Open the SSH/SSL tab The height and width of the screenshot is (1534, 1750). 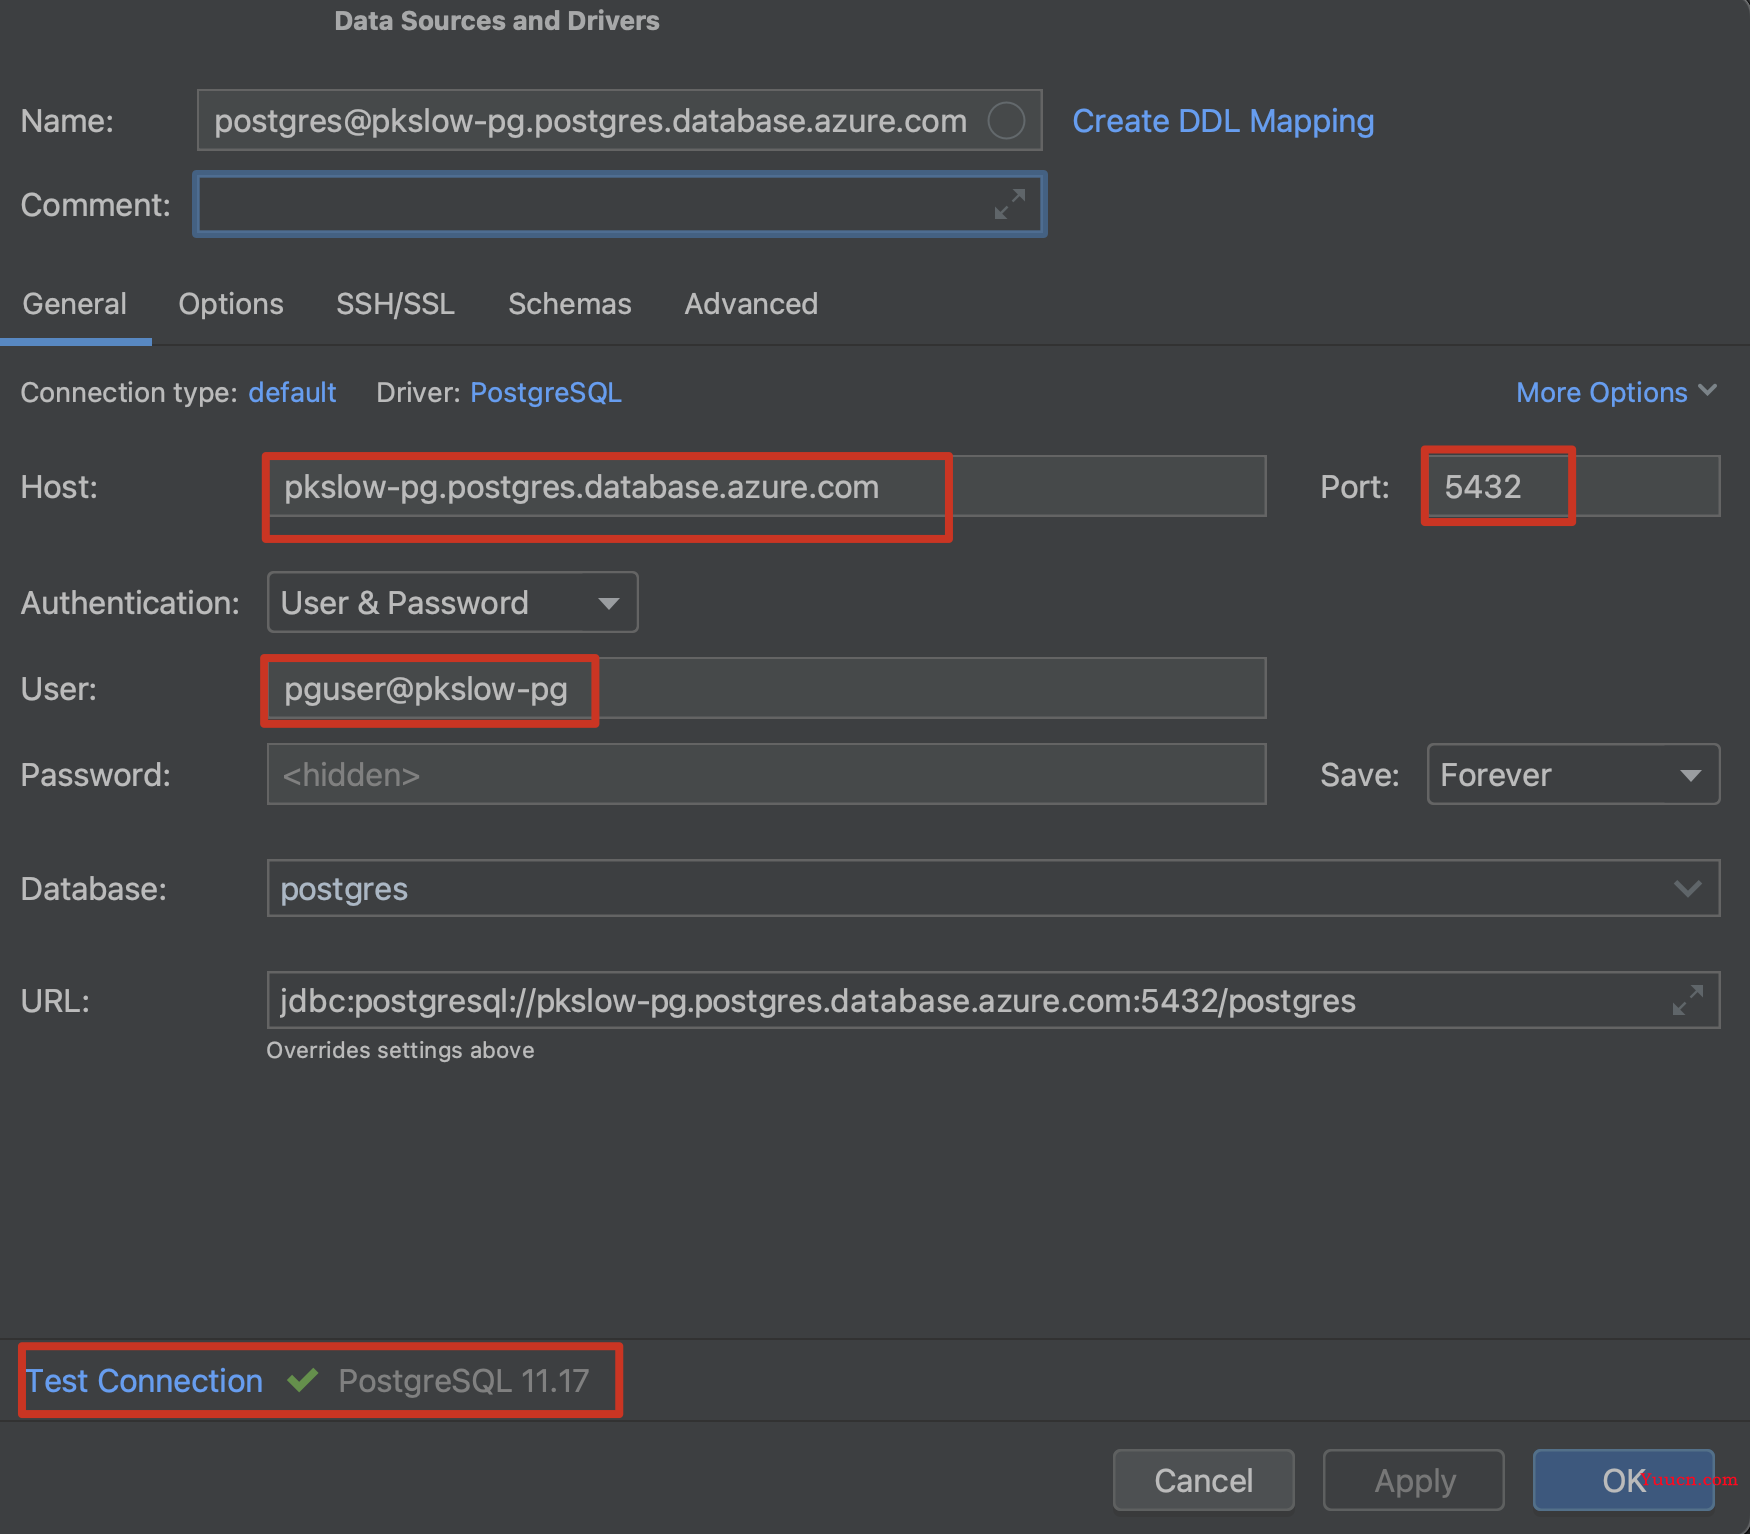[396, 304]
